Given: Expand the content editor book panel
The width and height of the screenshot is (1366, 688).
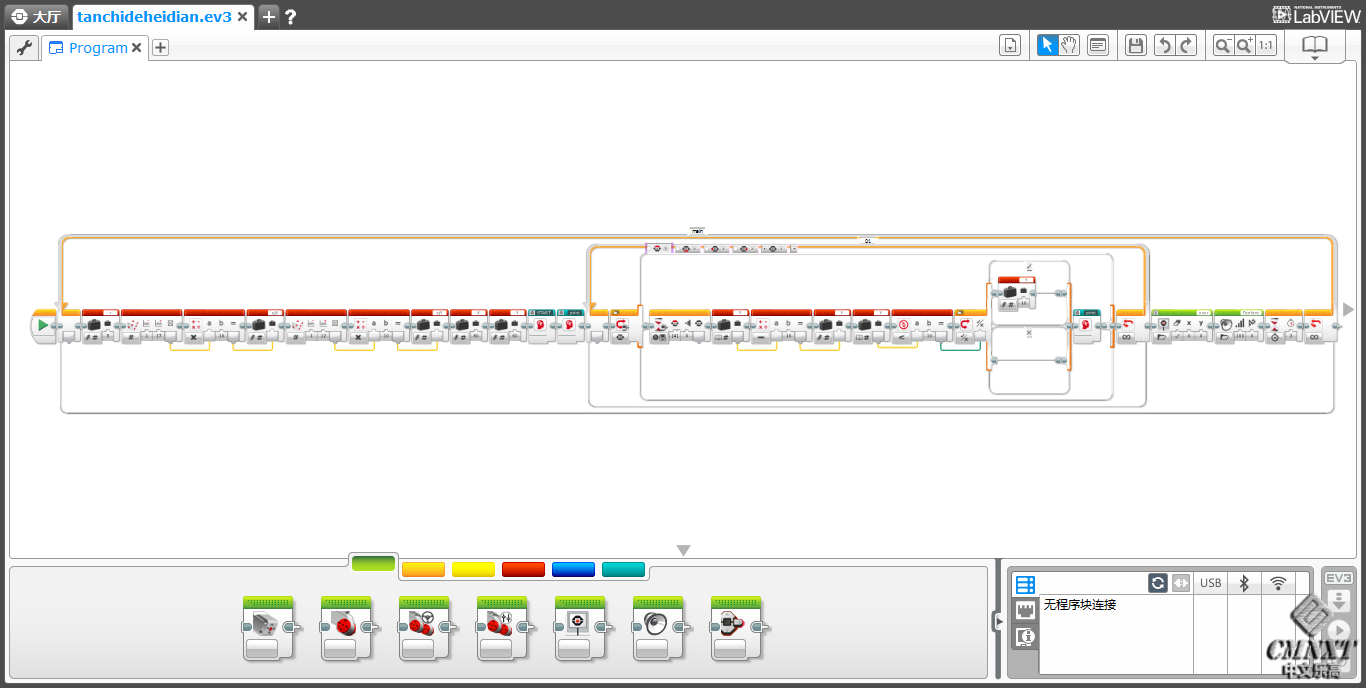Looking at the screenshot, I should coord(1314,47).
